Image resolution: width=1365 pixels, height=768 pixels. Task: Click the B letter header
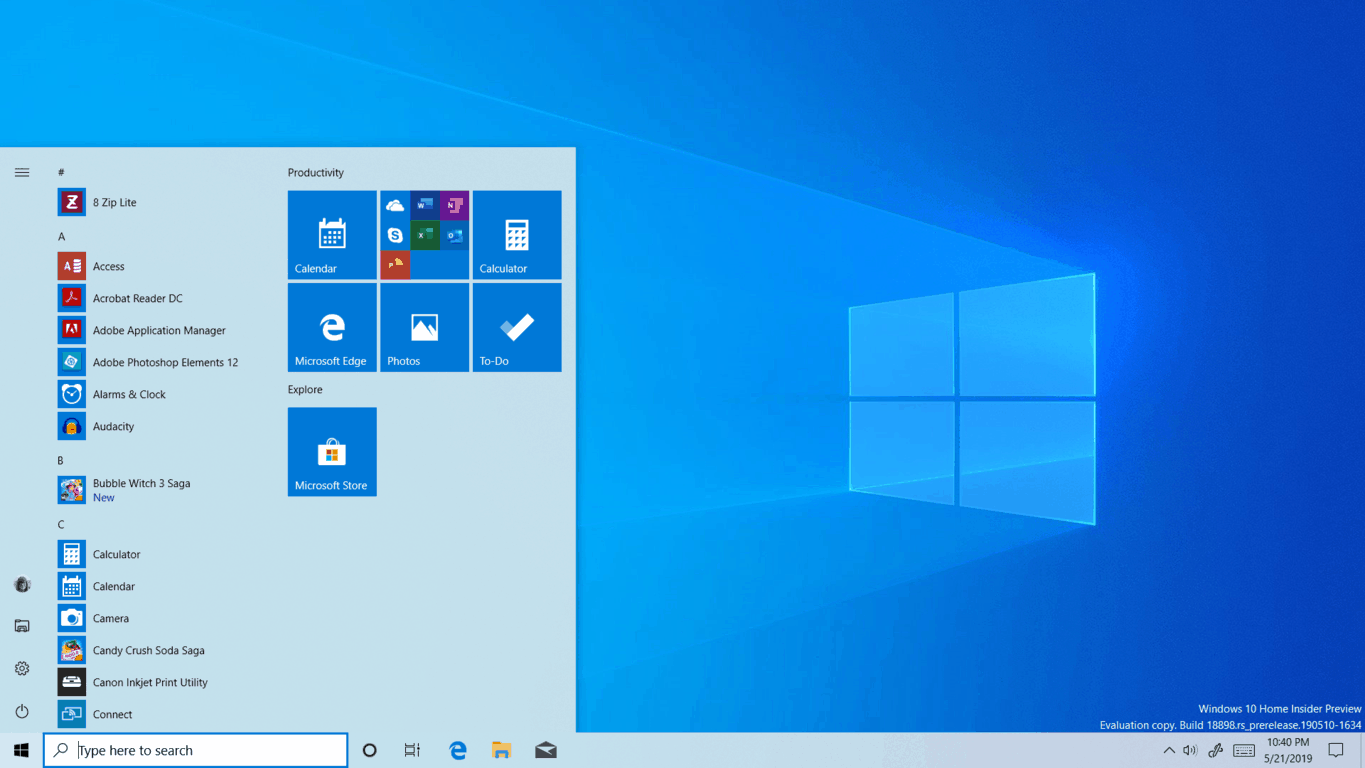click(x=60, y=460)
